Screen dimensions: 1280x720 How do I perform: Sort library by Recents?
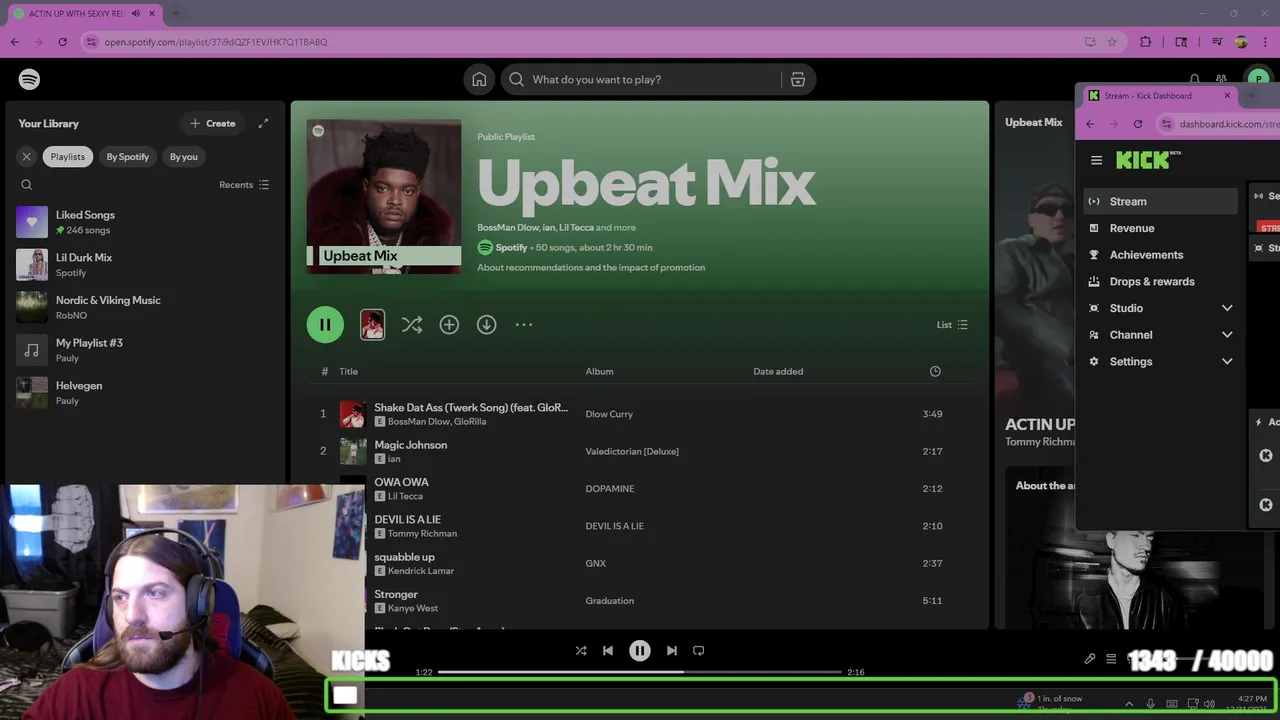244,185
